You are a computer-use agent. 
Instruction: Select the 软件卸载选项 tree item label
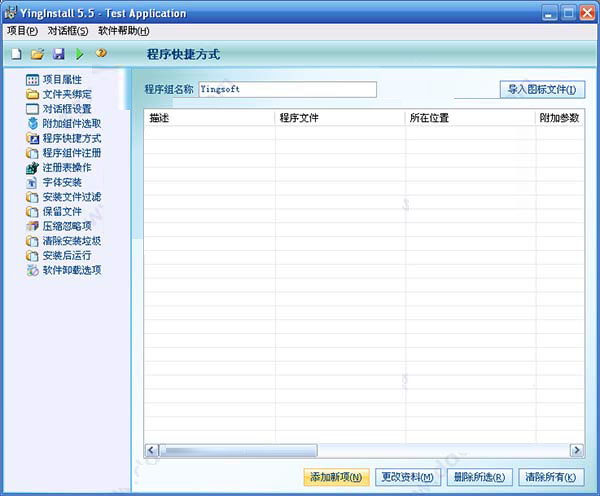[72, 270]
